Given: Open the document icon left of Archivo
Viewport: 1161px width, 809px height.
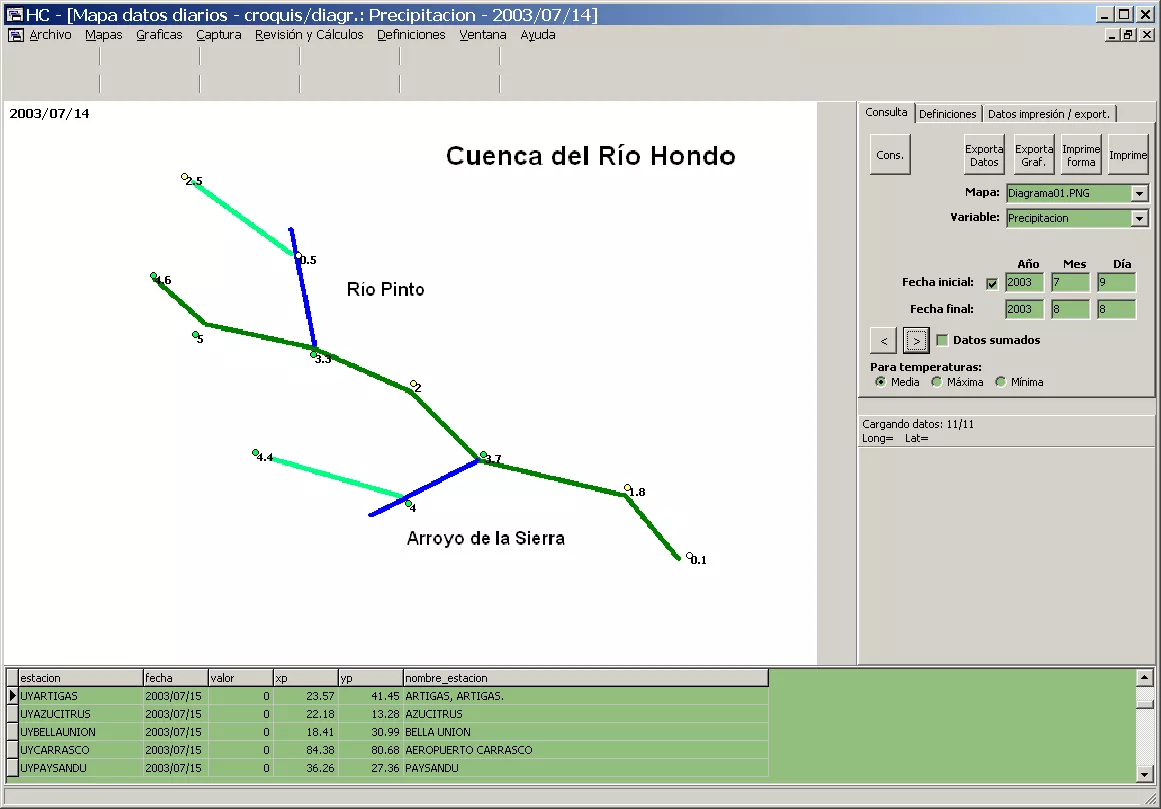Looking at the screenshot, I should pyautogui.click(x=16, y=35).
